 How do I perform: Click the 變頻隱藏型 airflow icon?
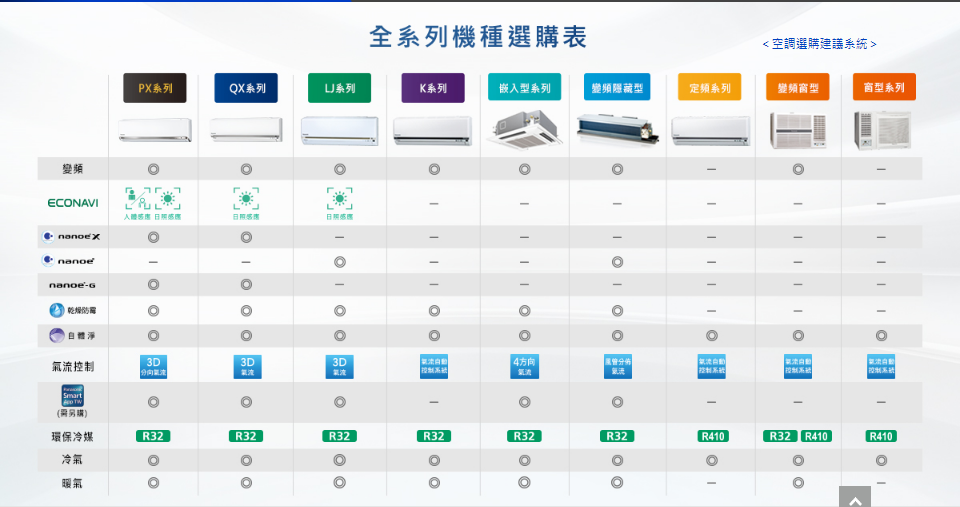tap(618, 366)
